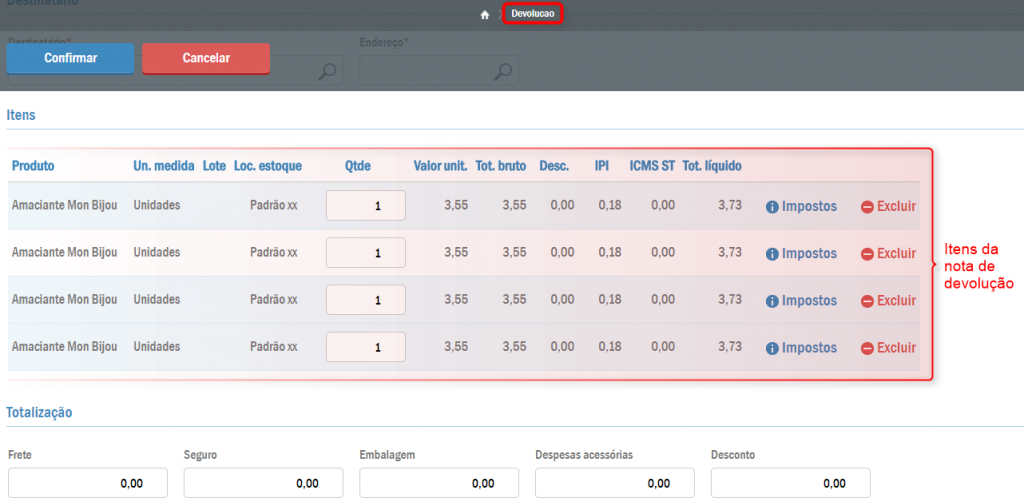Select the Devolucao breadcrumb item
This screenshot has width=1024, height=498.
[x=532, y=14]
